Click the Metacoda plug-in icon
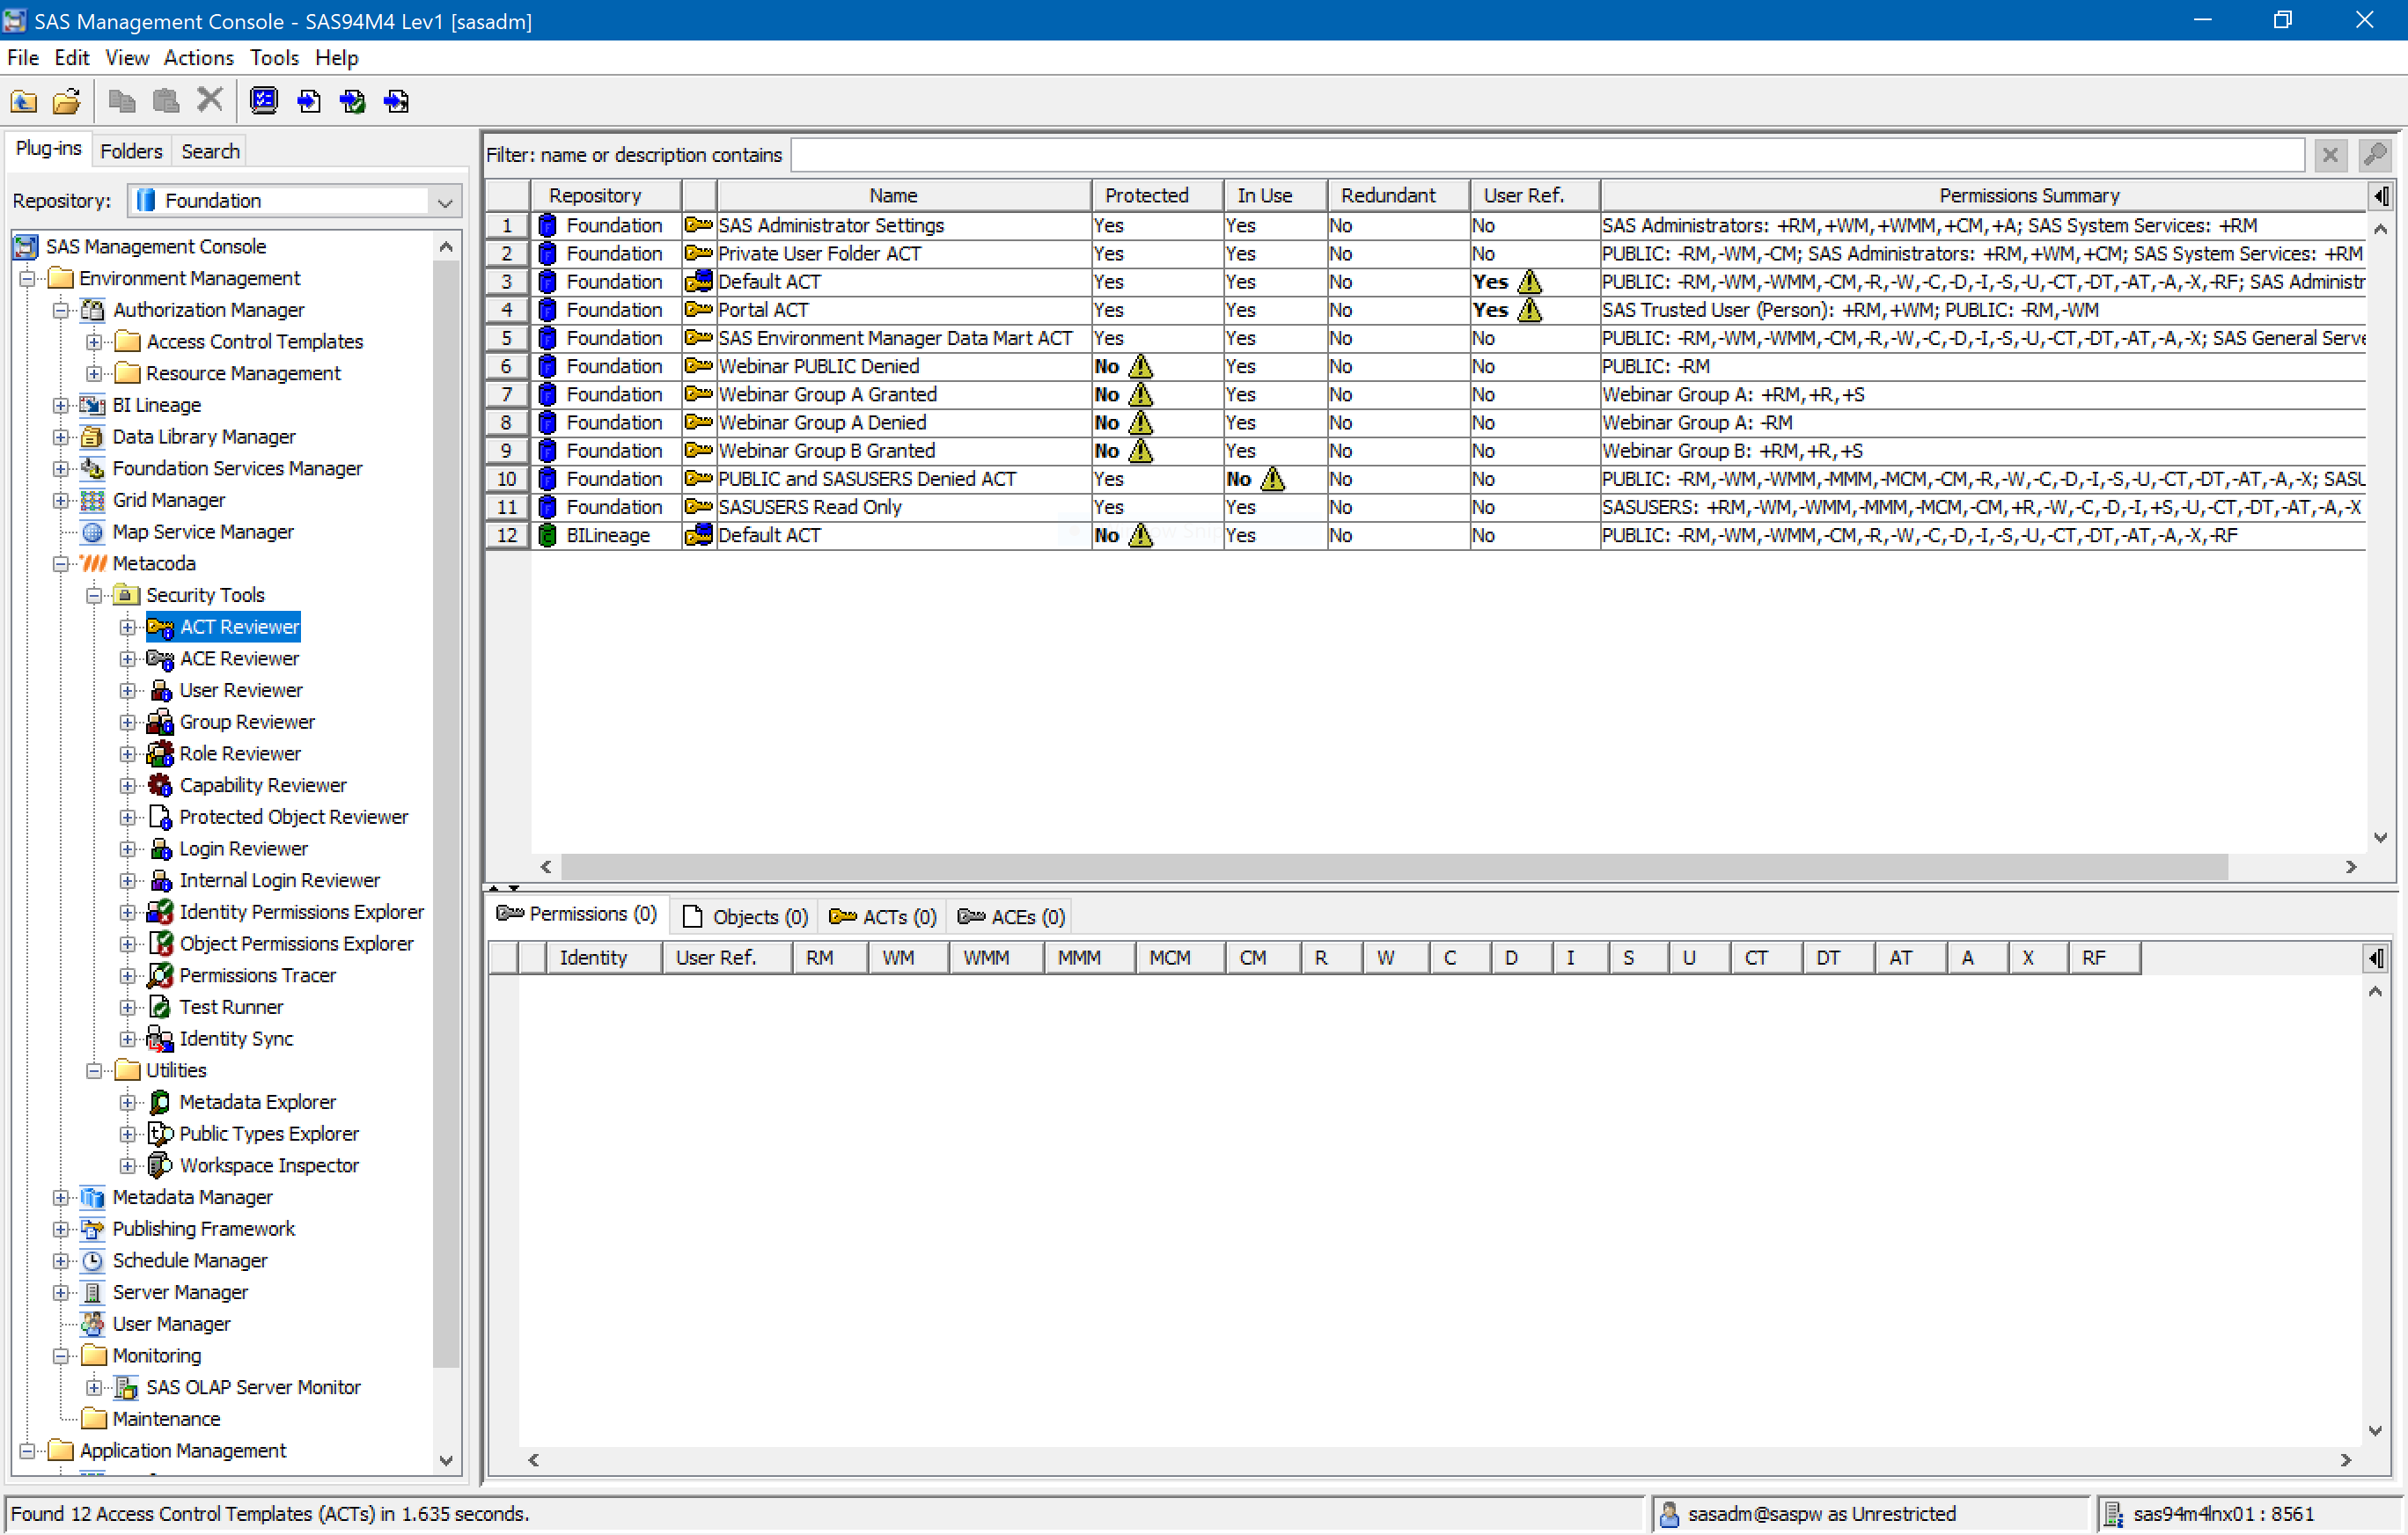This screenshot has width=2408, height=1535. 93,563
